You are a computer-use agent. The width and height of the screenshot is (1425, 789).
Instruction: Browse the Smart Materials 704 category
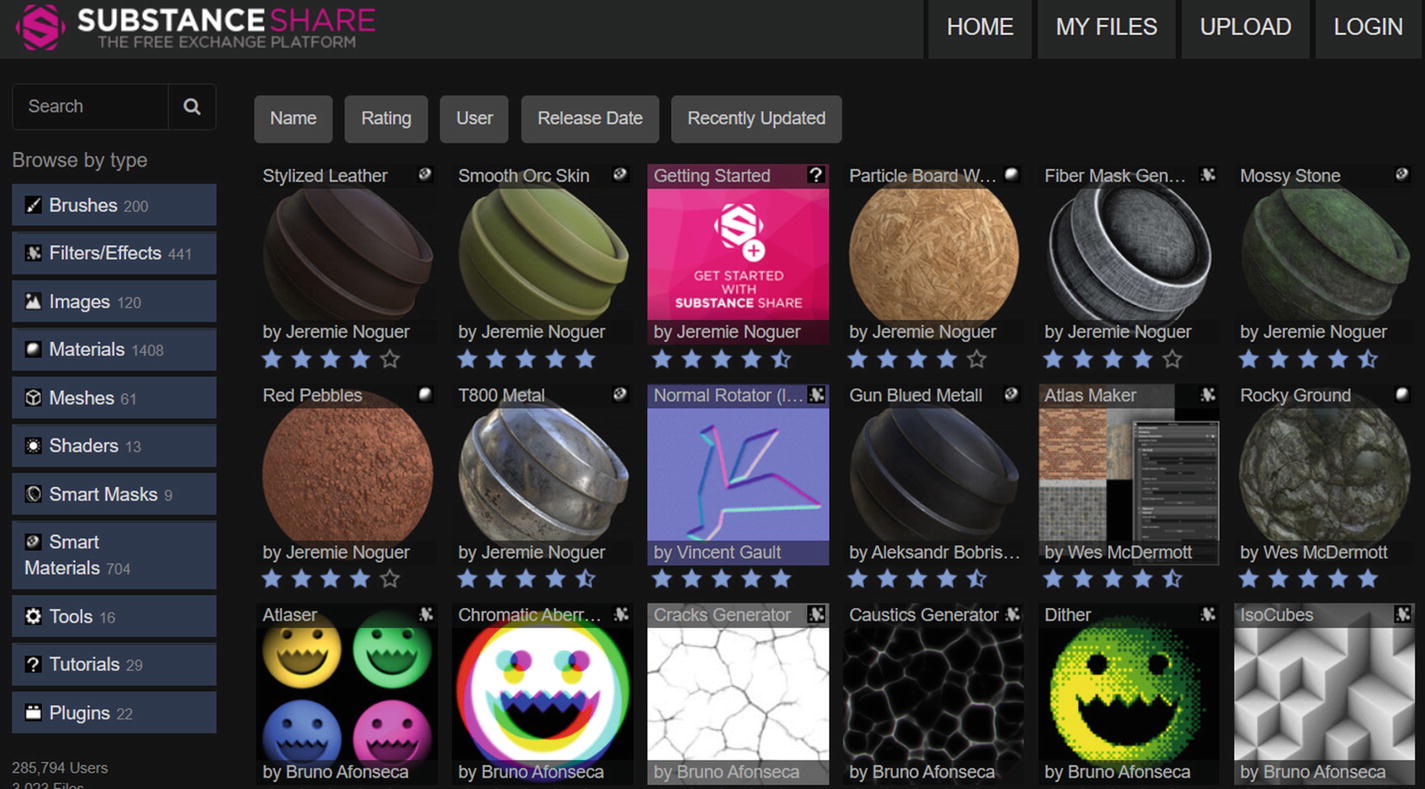[x=114, y=555]
